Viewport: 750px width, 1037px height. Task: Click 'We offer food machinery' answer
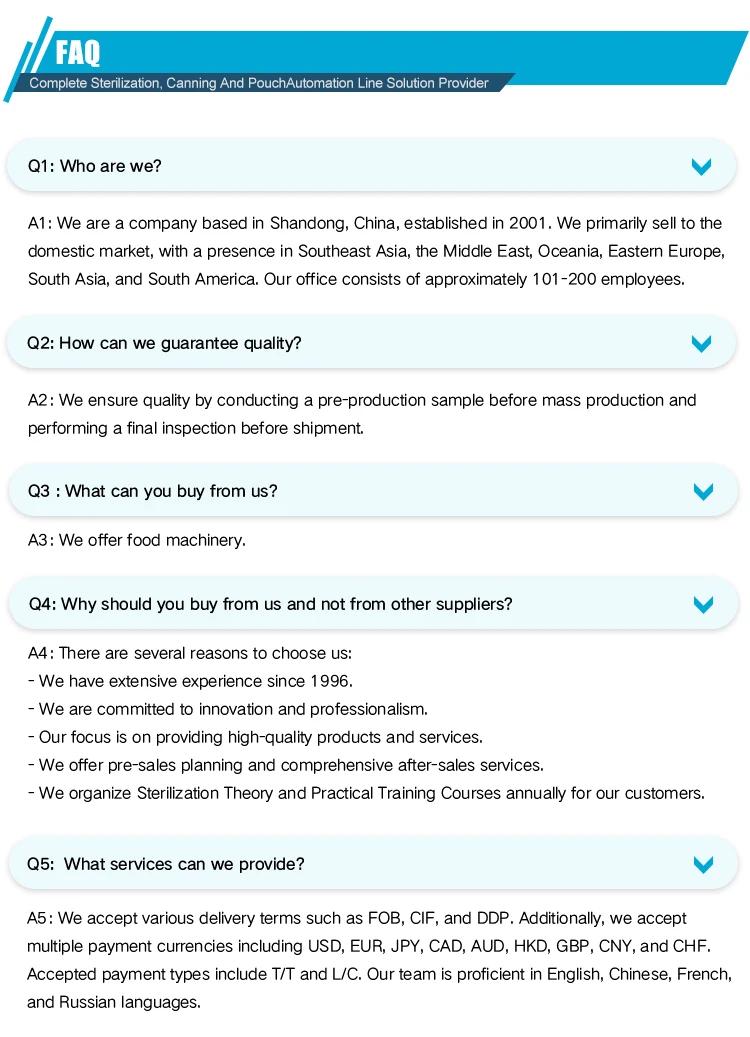coord(136,540)
